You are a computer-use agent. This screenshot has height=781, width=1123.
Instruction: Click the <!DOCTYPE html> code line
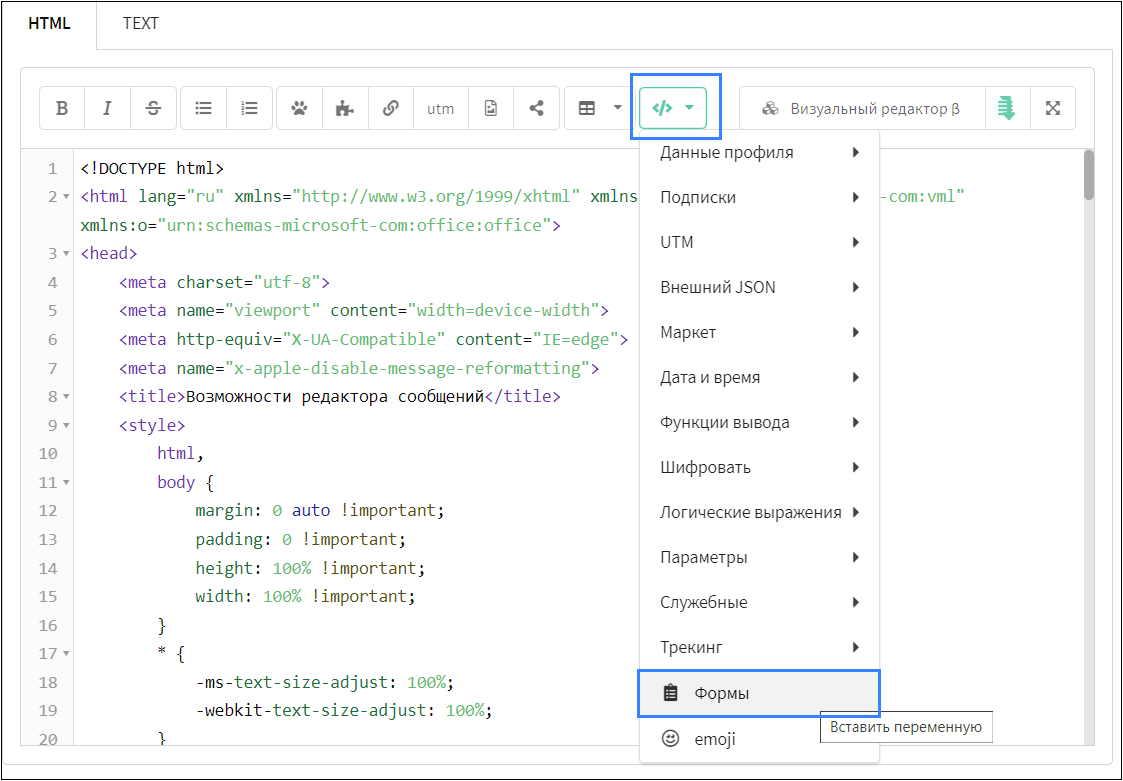(153, 168)
